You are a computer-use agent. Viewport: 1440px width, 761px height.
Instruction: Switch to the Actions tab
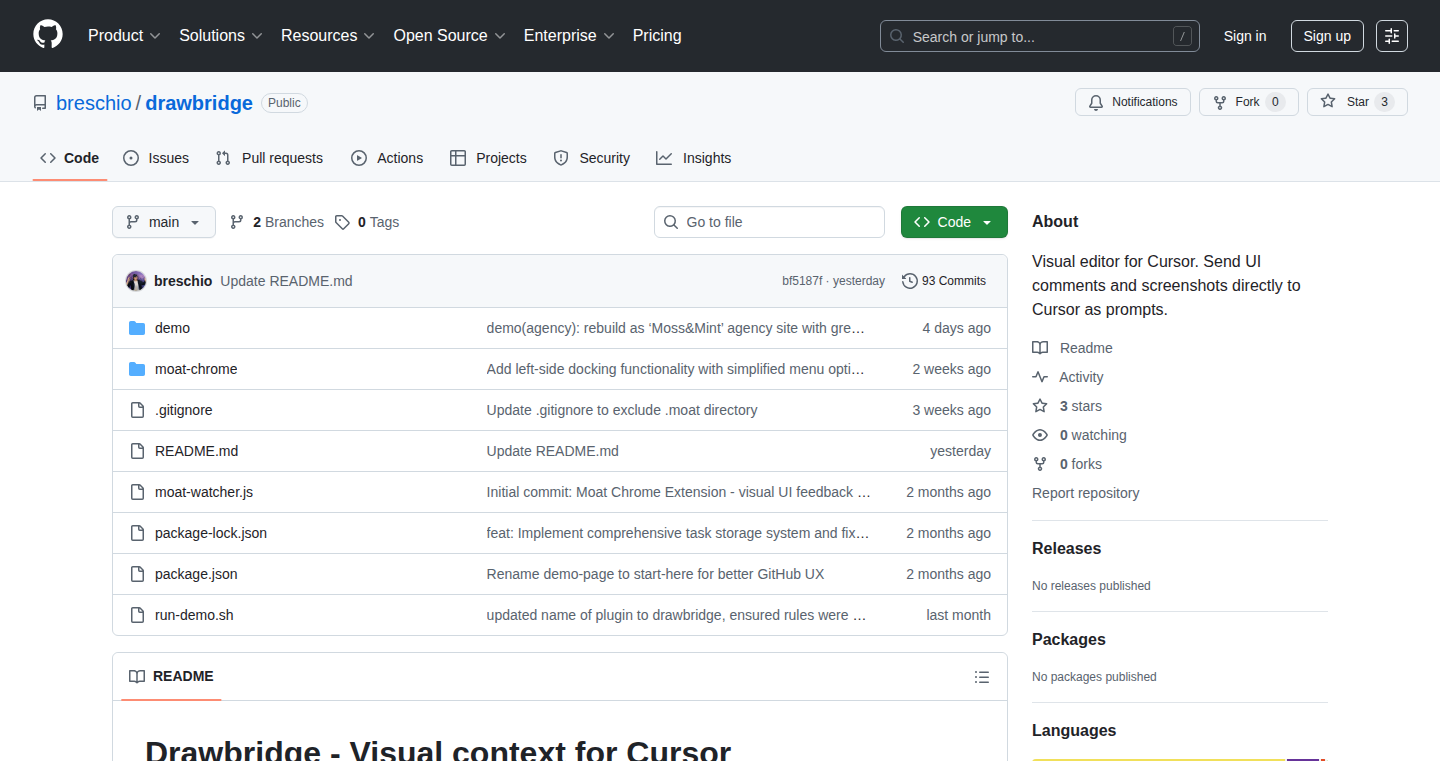[387, 158]
